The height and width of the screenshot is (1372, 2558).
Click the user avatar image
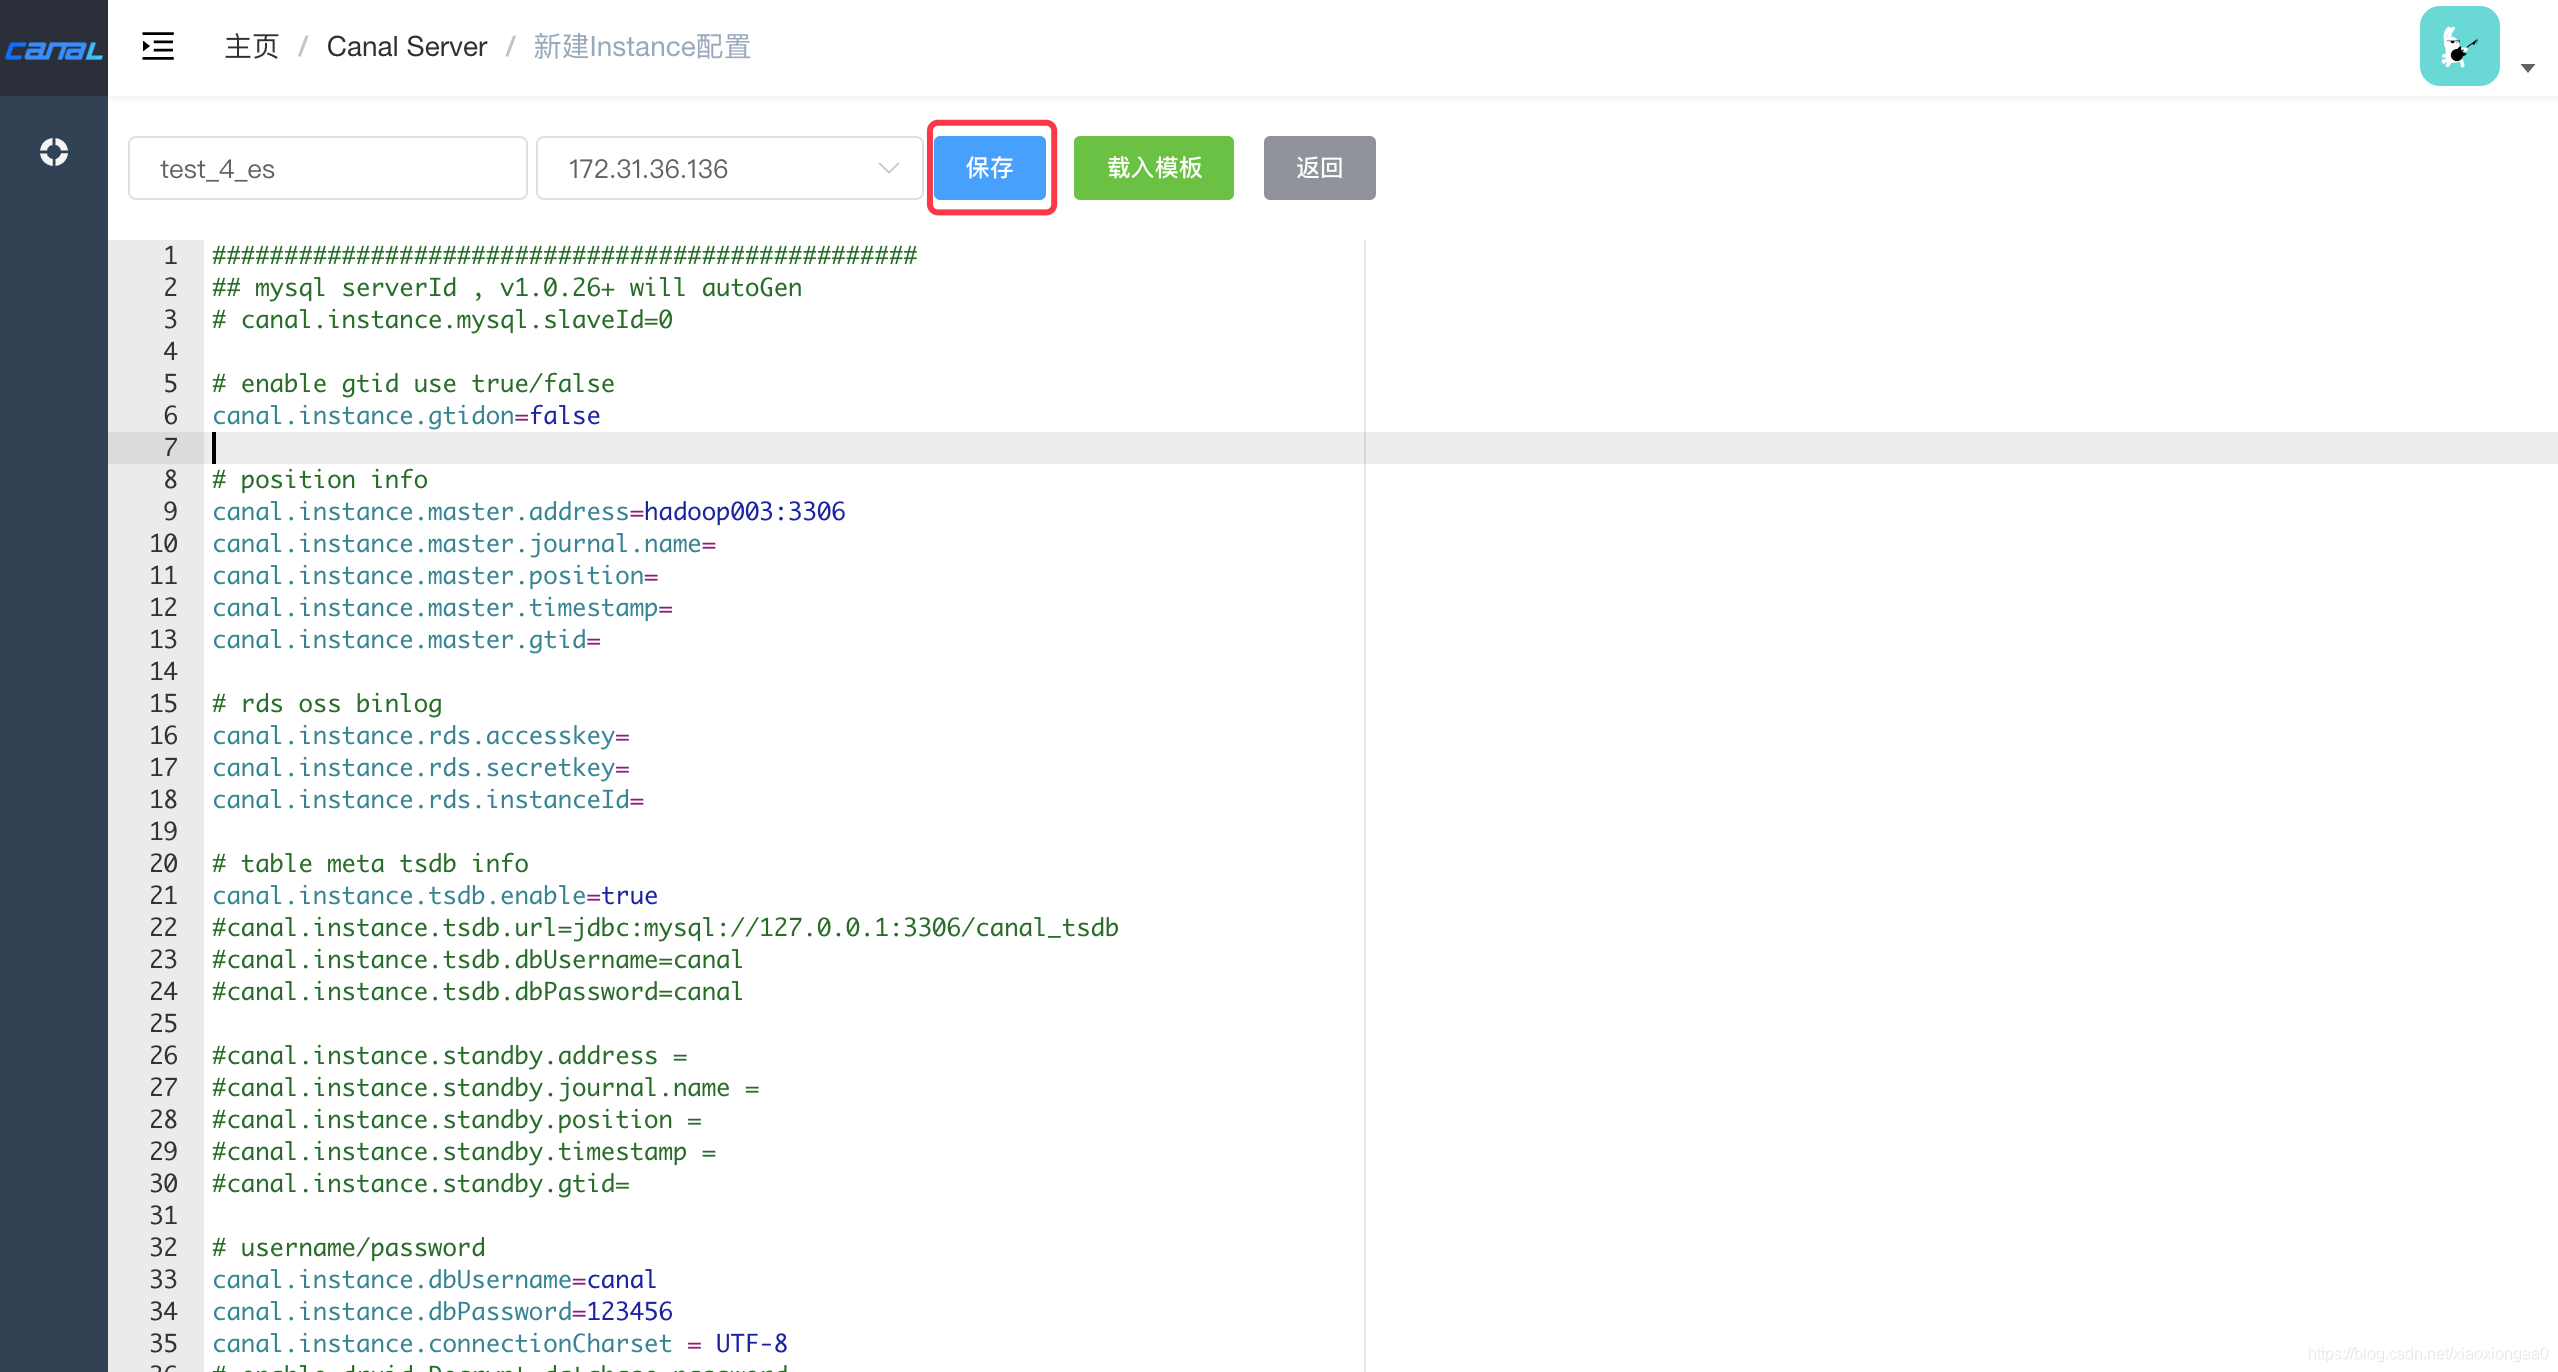[x=2459, y=46]
